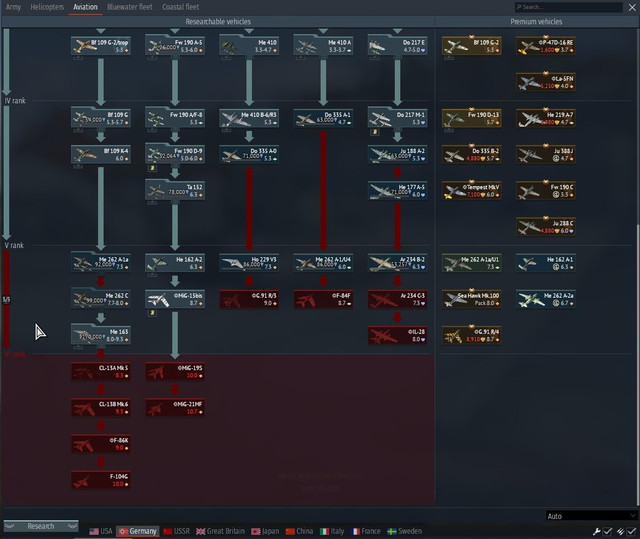
Task: Select premium He 219 A-7 card
Action: [x=546, y=118]
